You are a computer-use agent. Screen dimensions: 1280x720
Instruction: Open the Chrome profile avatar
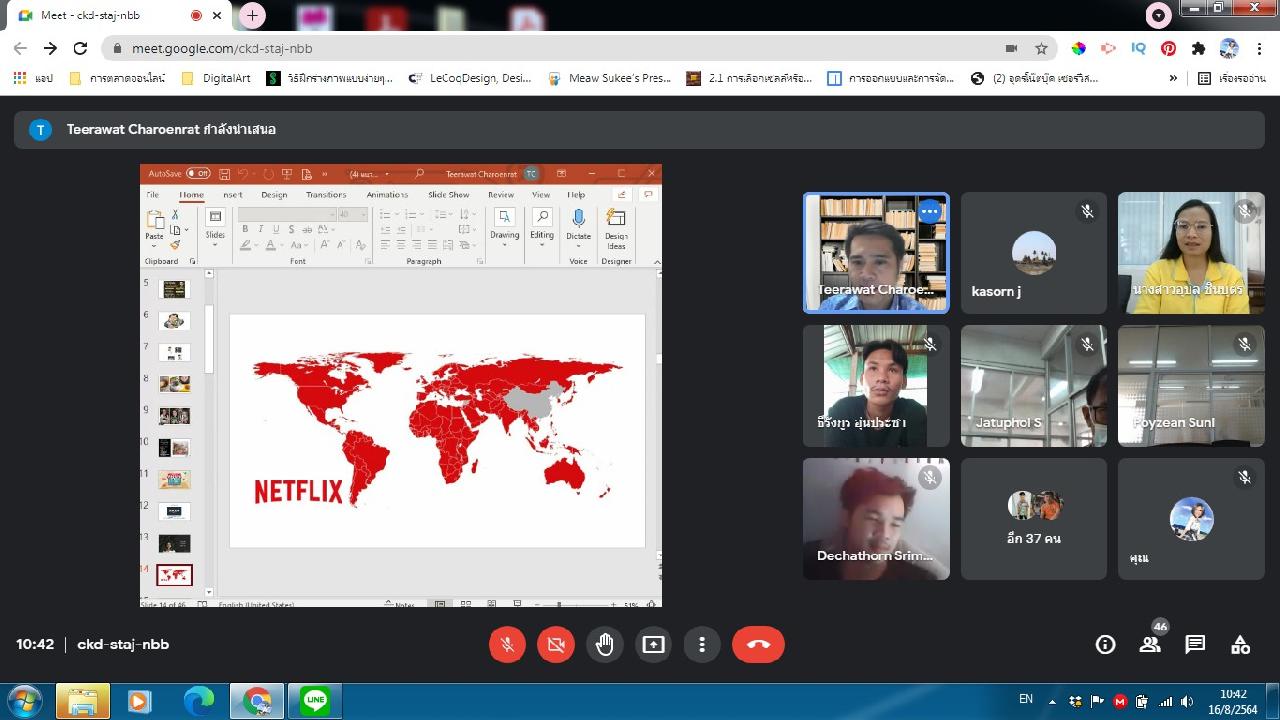pyautogui.click(x=1229, y=48)
